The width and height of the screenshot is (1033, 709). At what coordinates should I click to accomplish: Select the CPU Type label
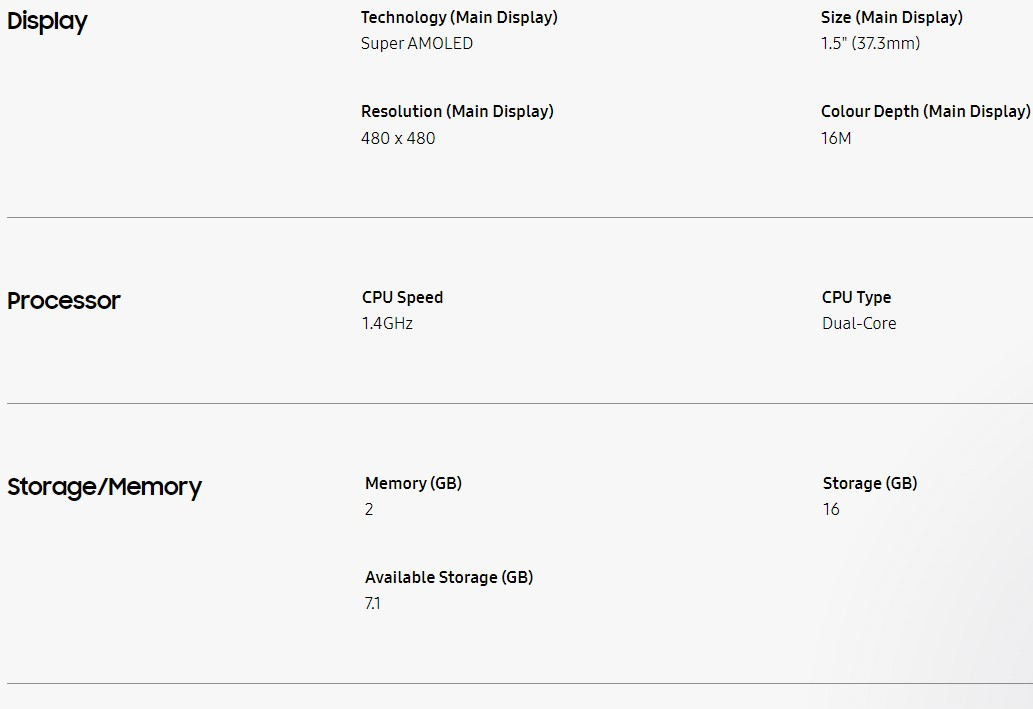(x=856, y=297)
